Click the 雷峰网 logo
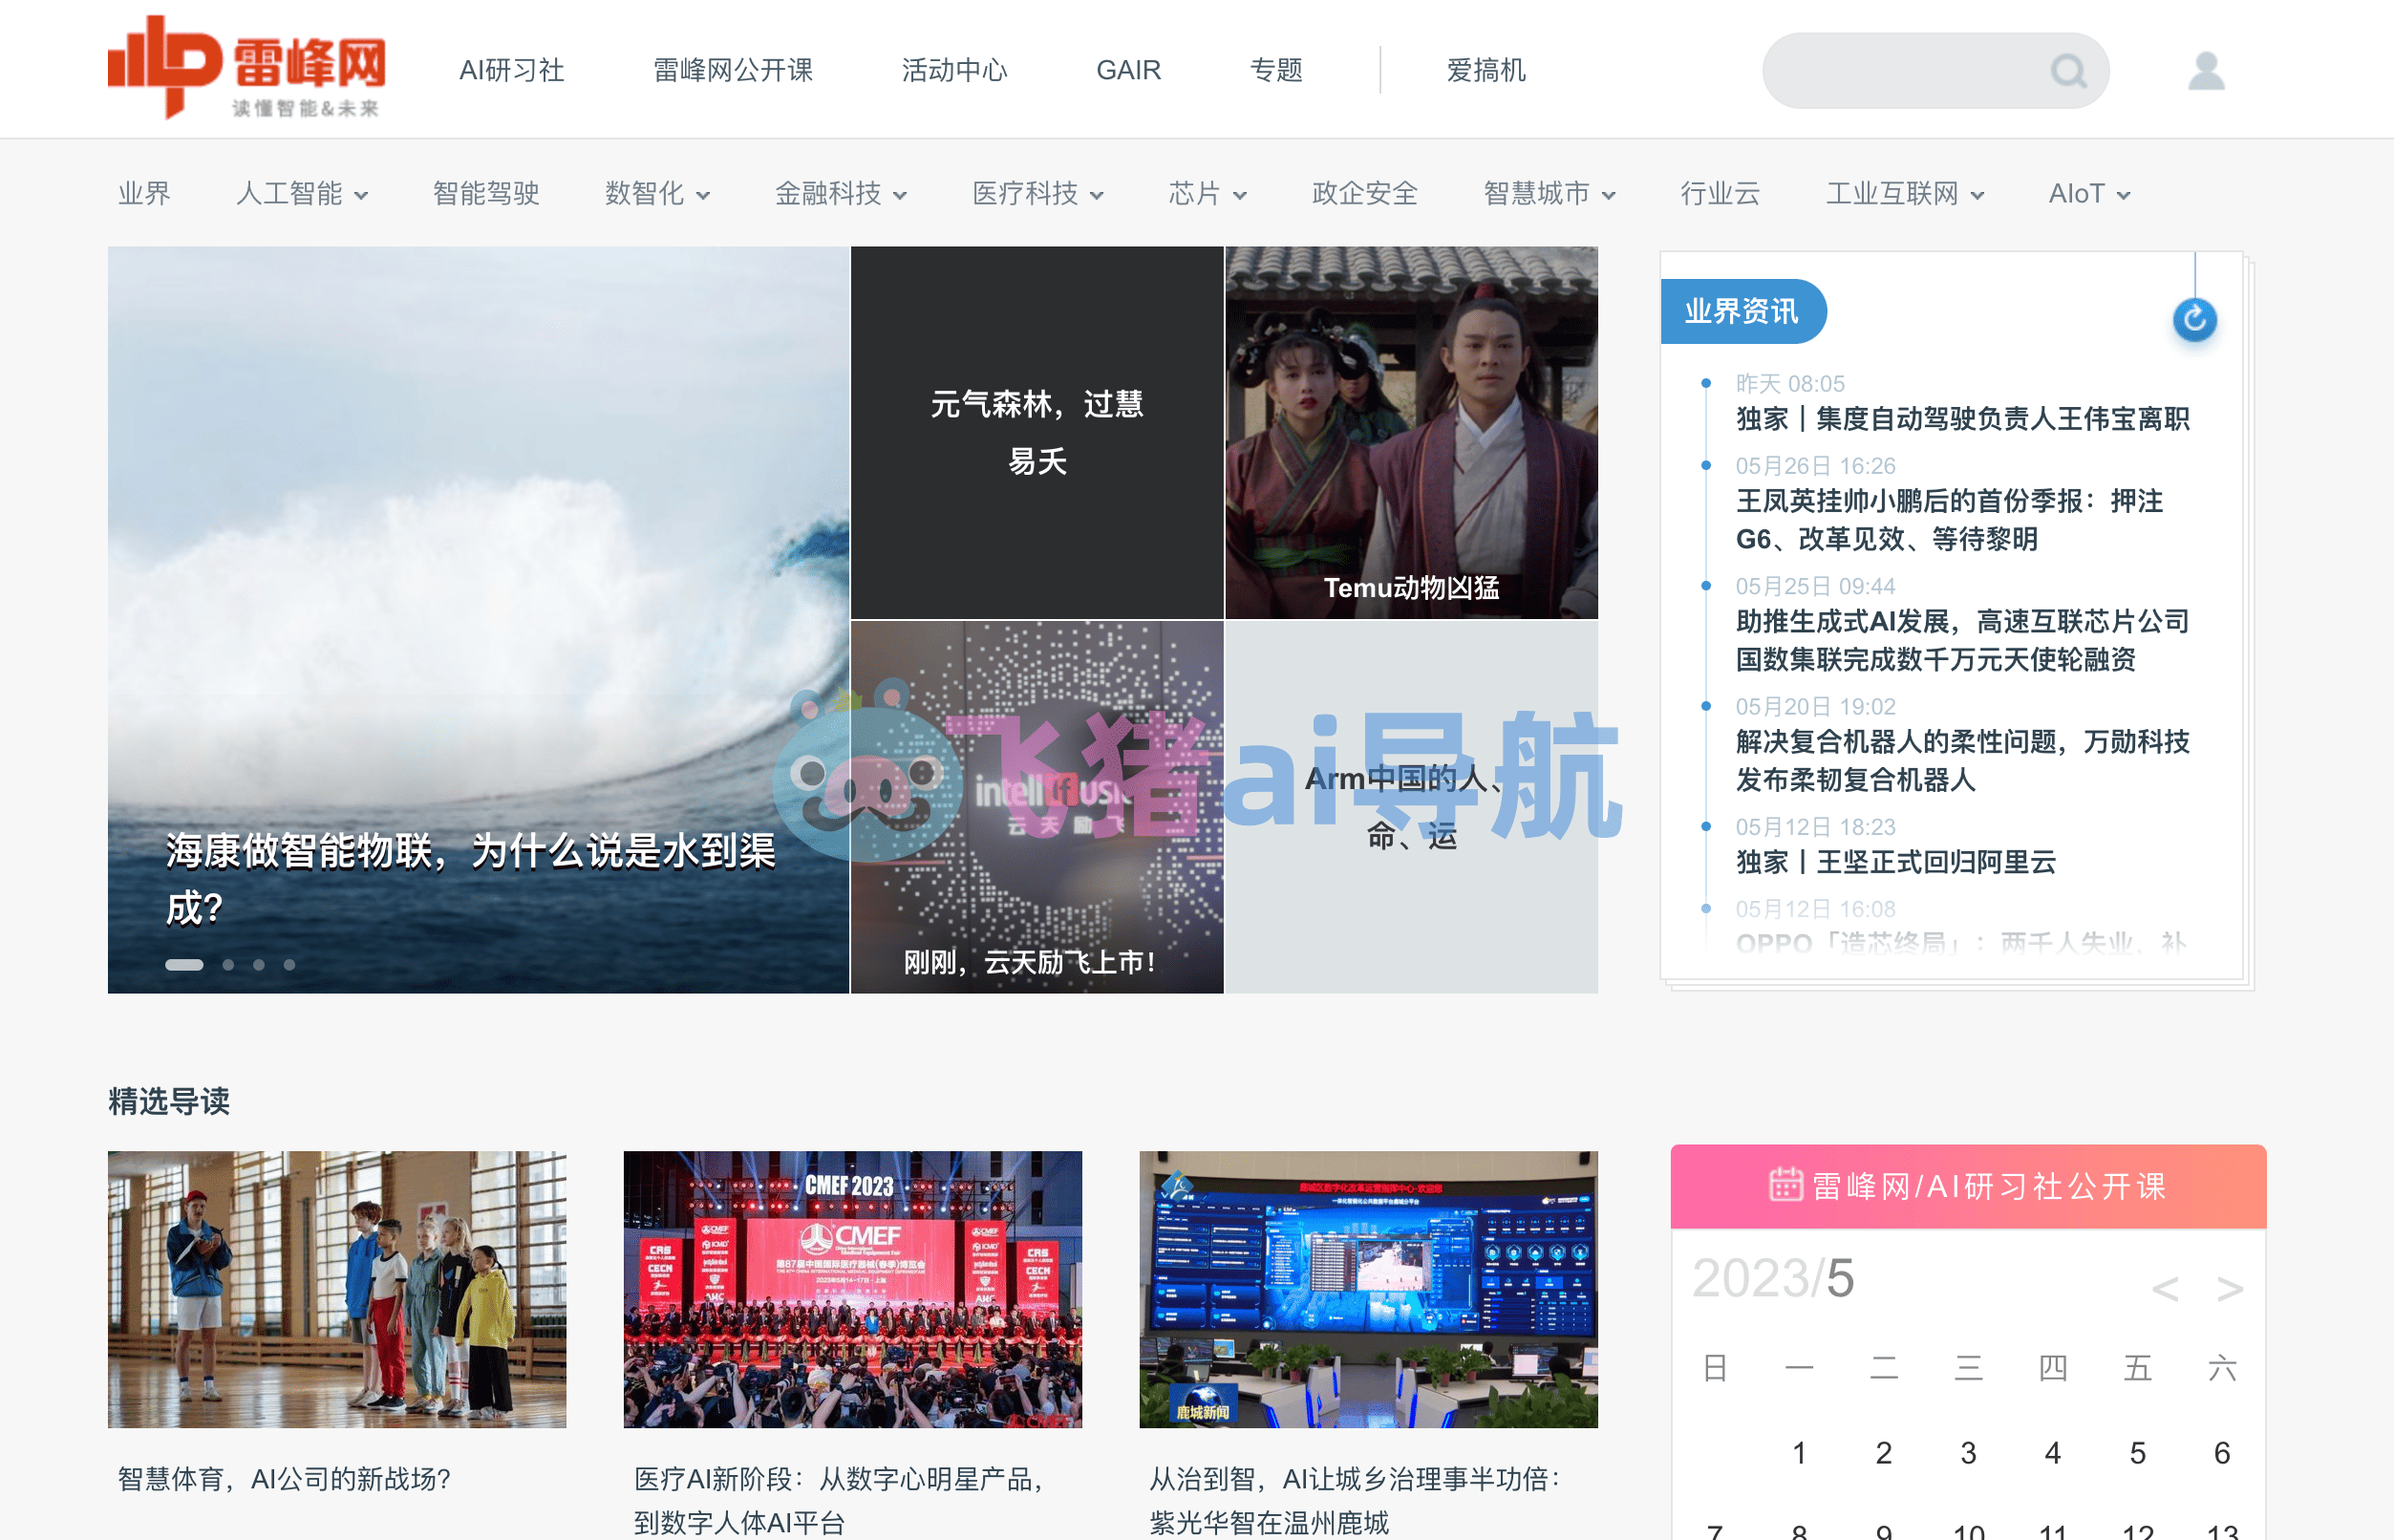The image size is (2394, 1540). 246,67
